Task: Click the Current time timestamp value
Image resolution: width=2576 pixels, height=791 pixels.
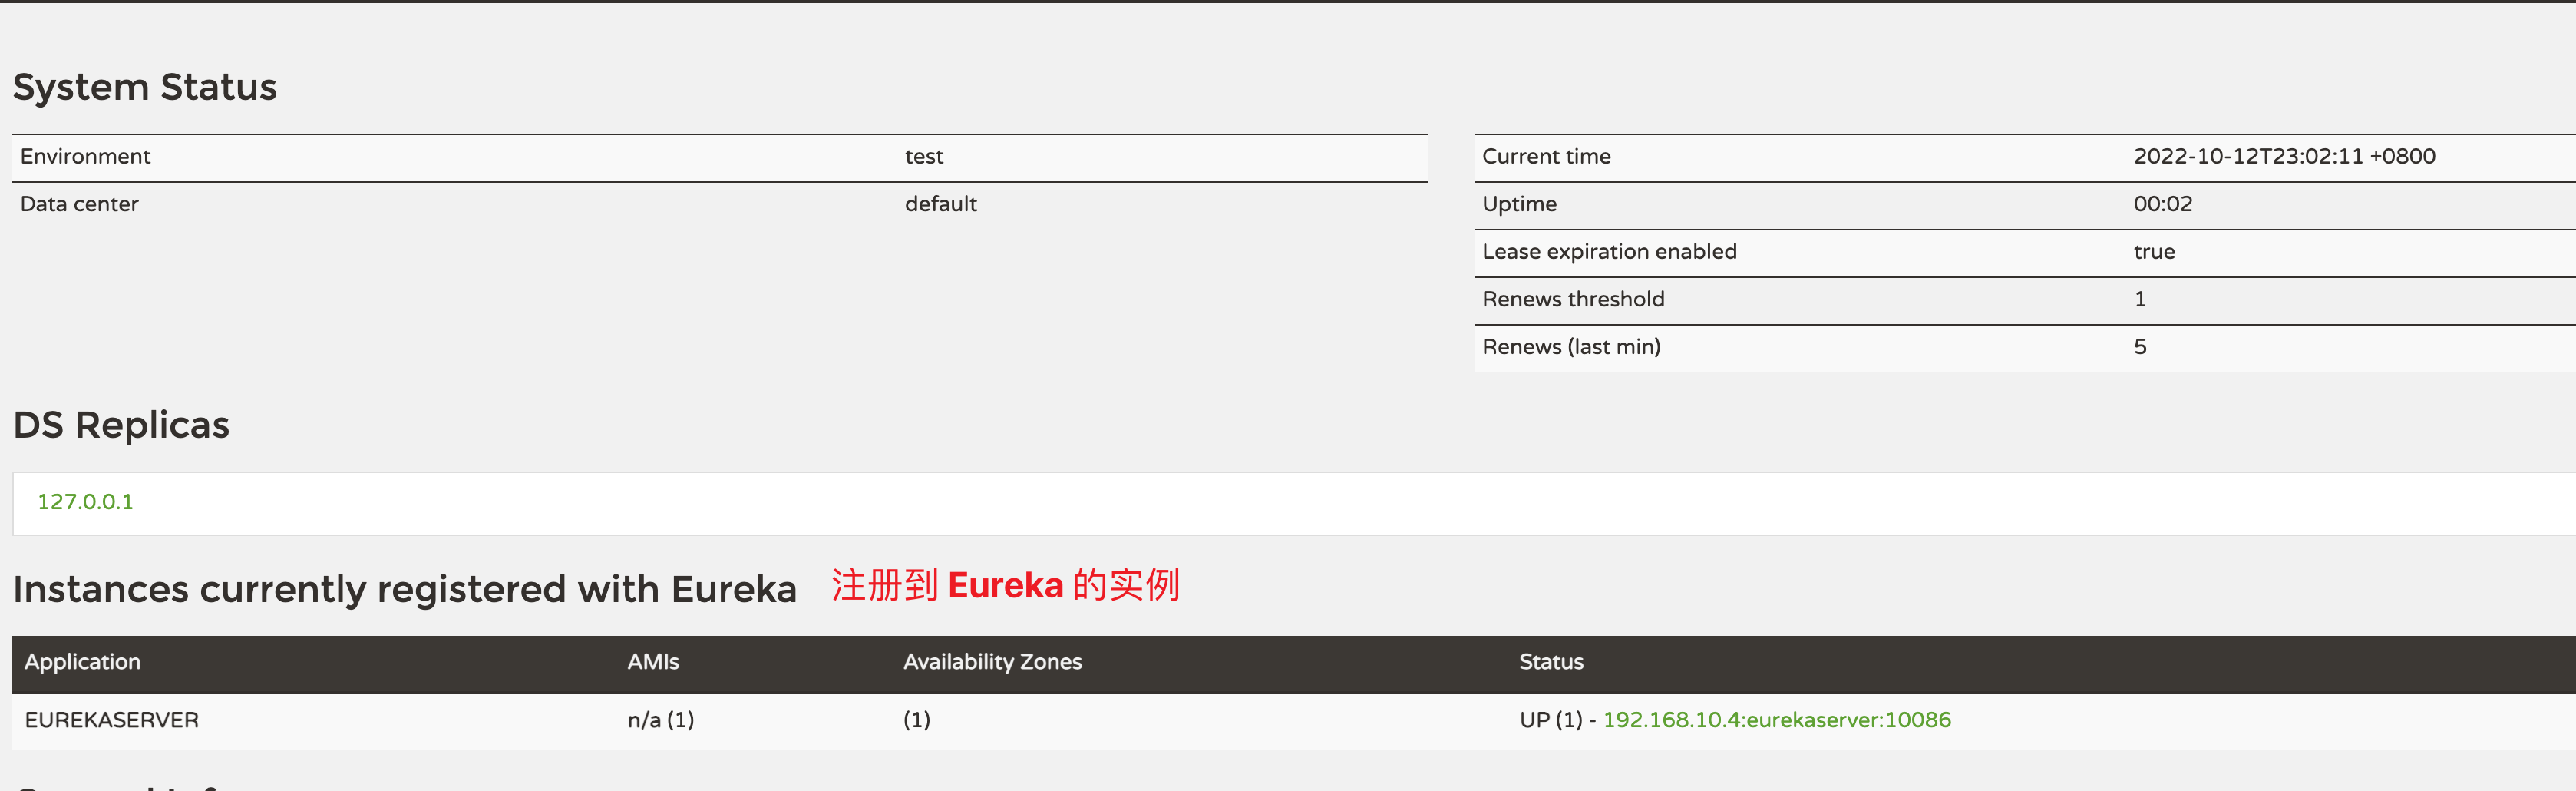Action: [2283, 157]
